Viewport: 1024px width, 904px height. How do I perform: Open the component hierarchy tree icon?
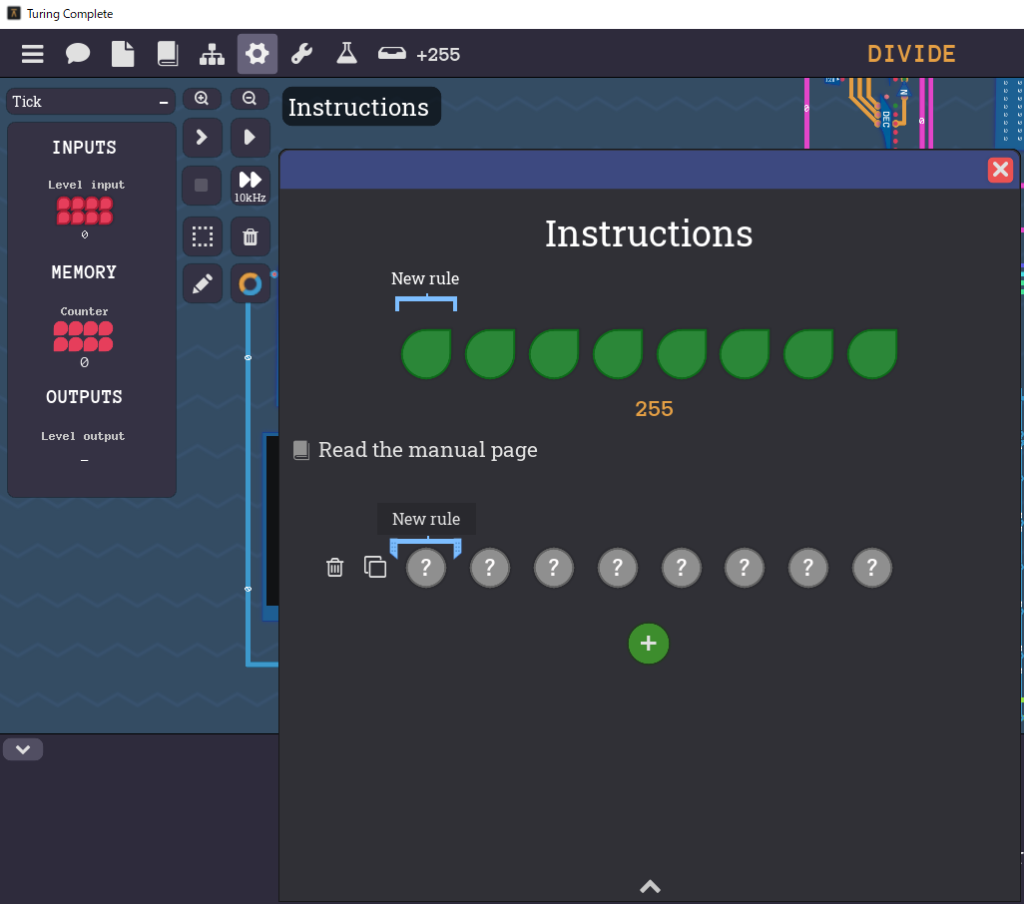[x=212, y=54]
